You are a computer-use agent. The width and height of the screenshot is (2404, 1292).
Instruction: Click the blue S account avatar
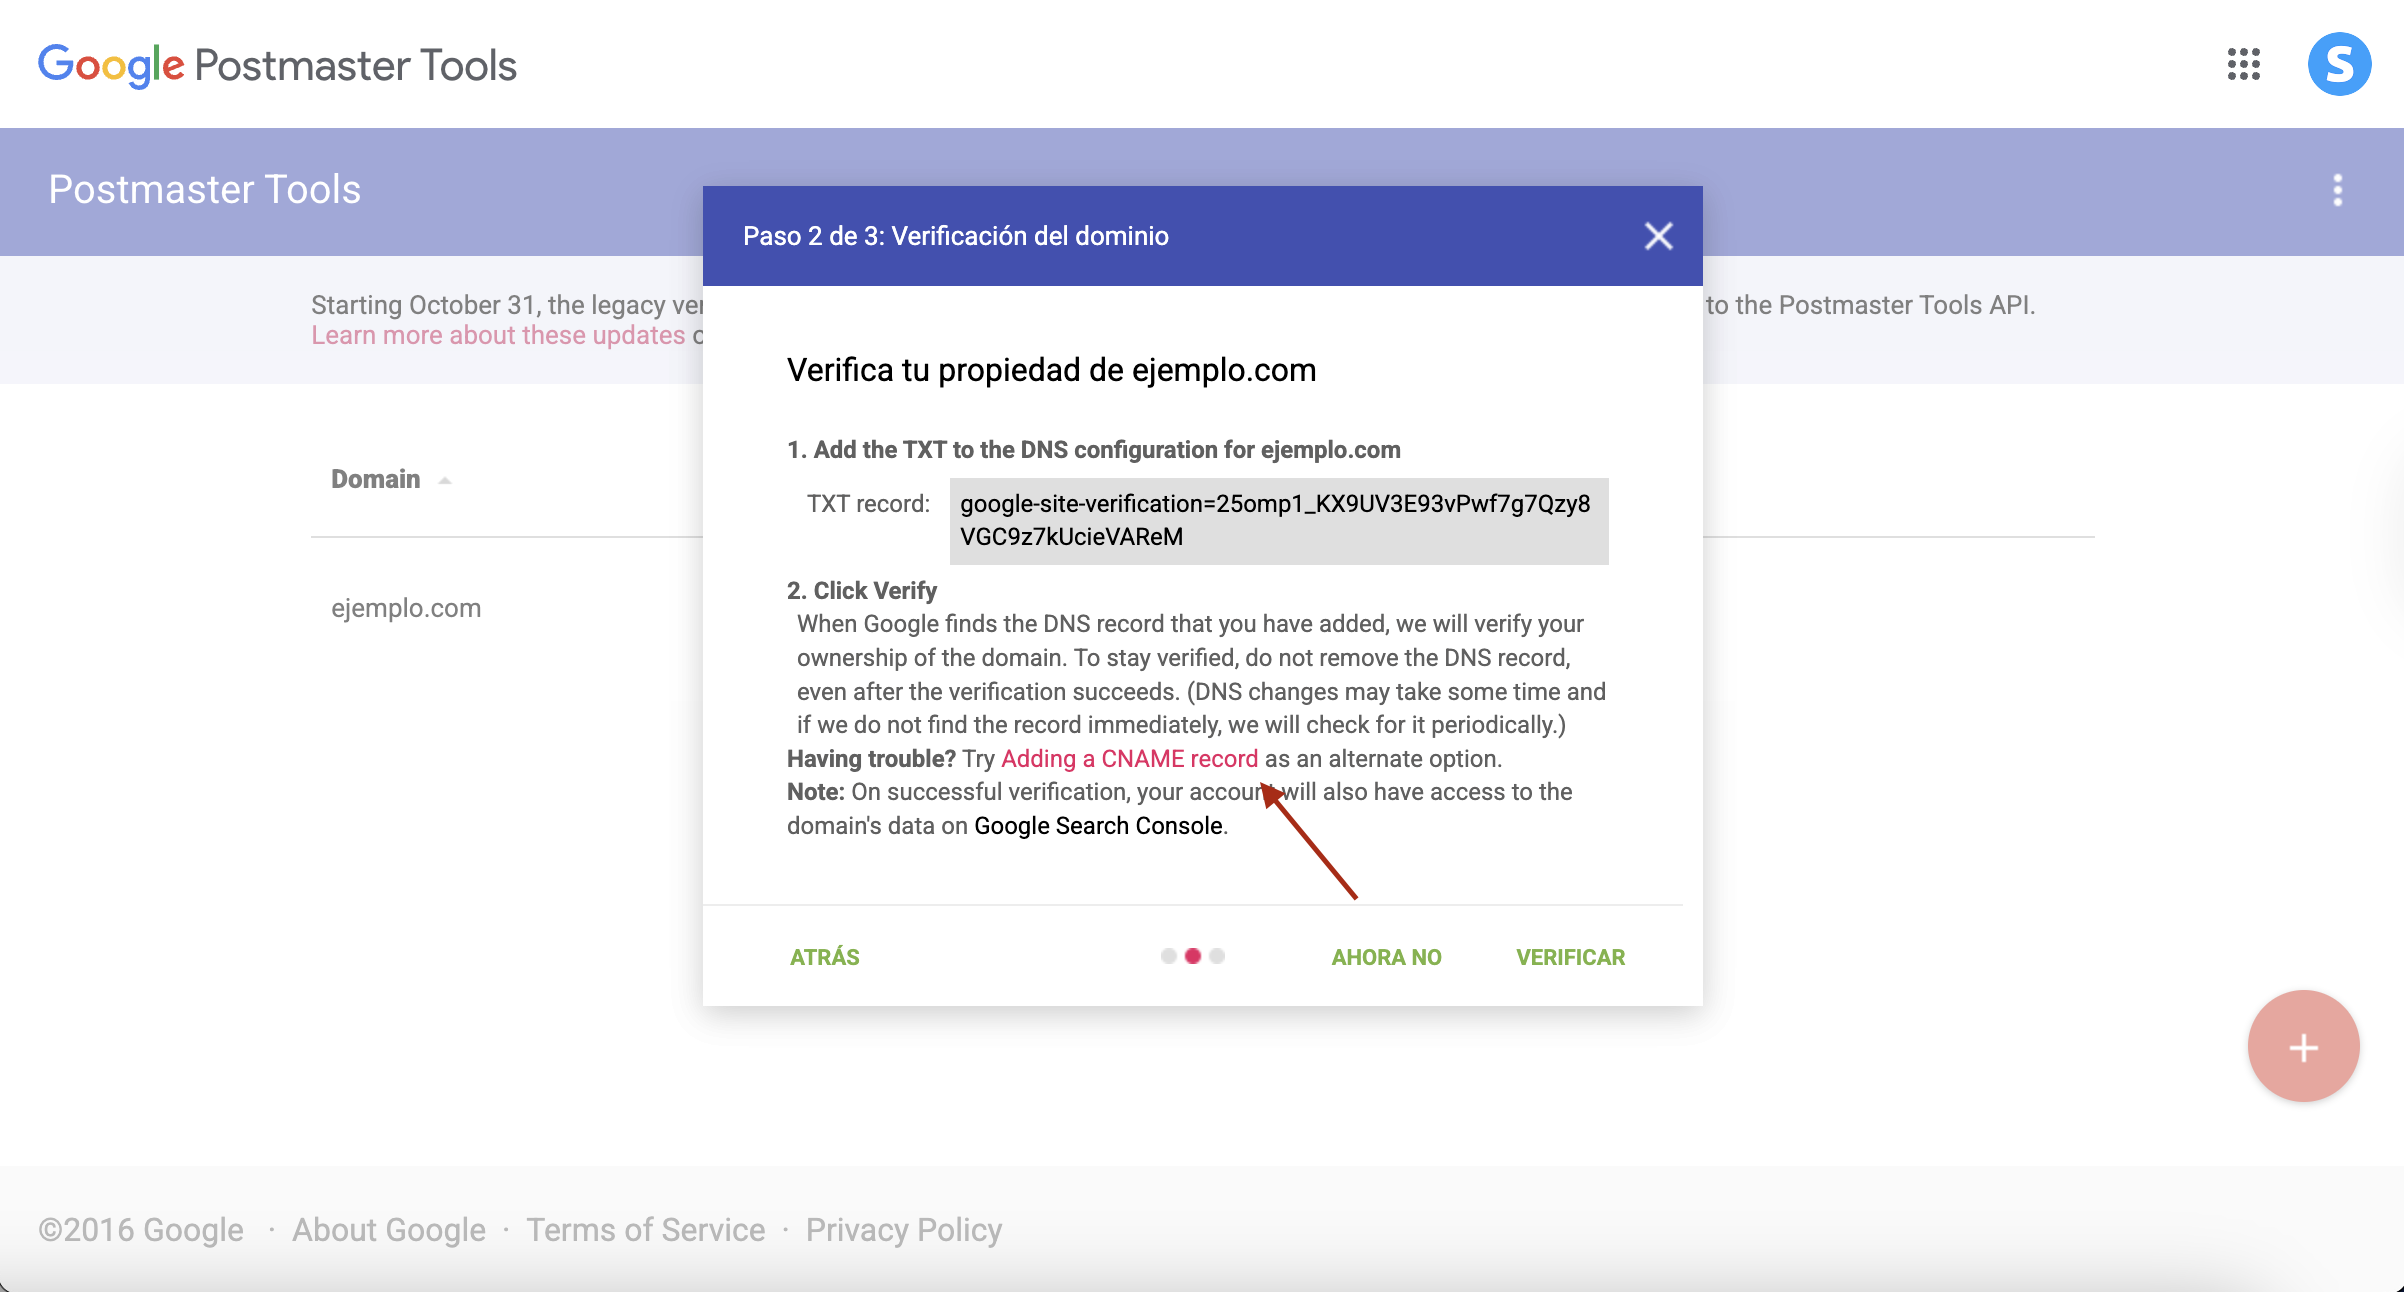(x=2338, y=65)
